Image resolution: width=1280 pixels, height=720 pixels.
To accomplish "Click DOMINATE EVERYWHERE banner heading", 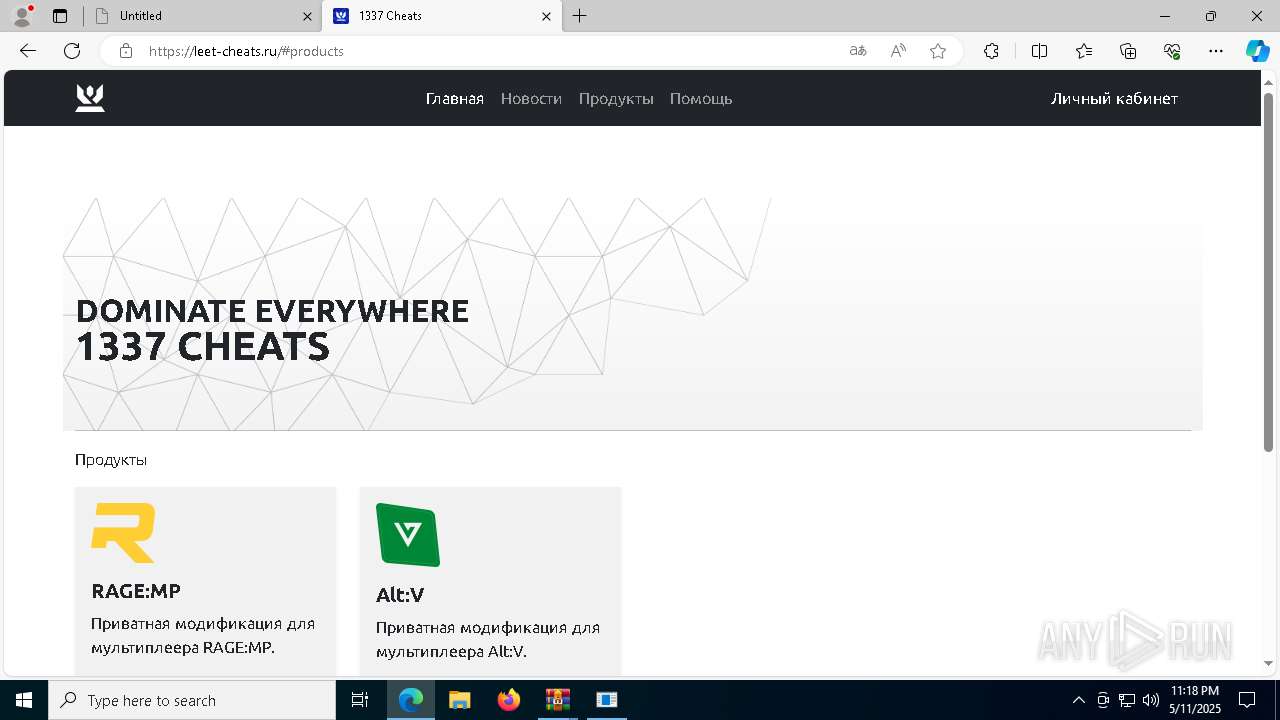I will click(x=272, y=311).
